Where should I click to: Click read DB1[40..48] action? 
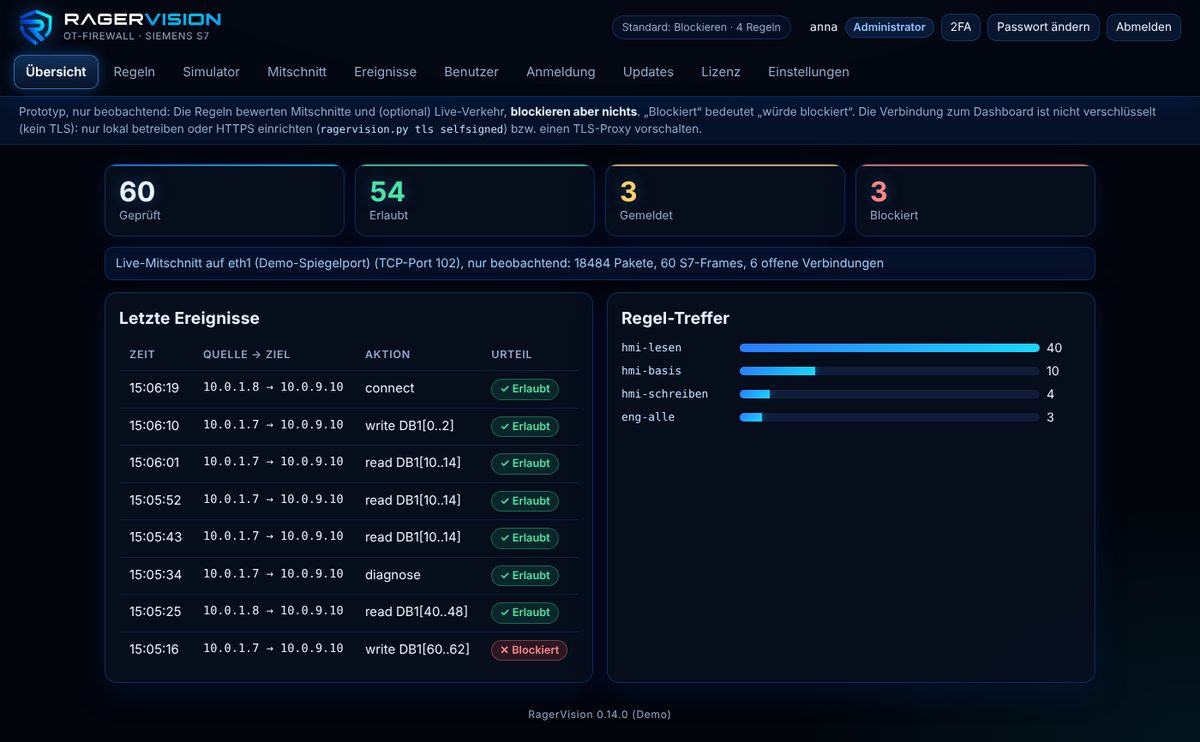pyautogui.click(x=416, y=611)
